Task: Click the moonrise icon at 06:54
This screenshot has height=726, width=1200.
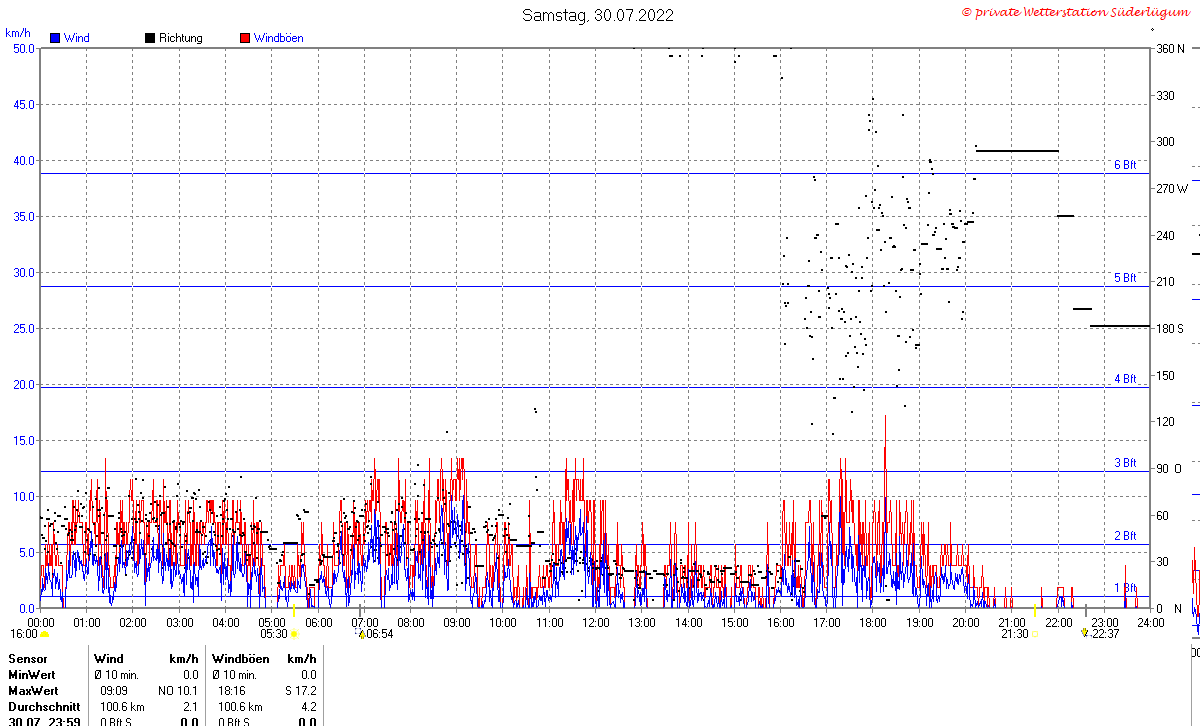Action: pos(360,634)
